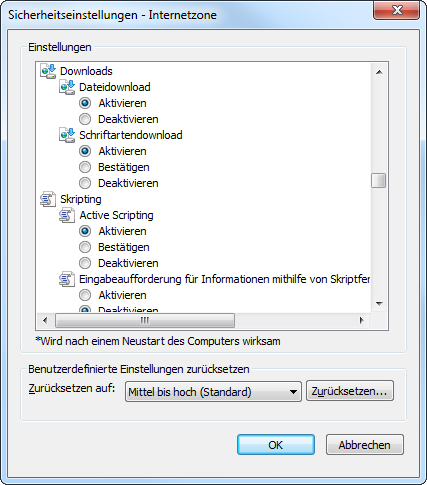Click the left arrow of the horizontal scrollbar
This screenshot has height=485, width=427.
click(x=45, y=321)
